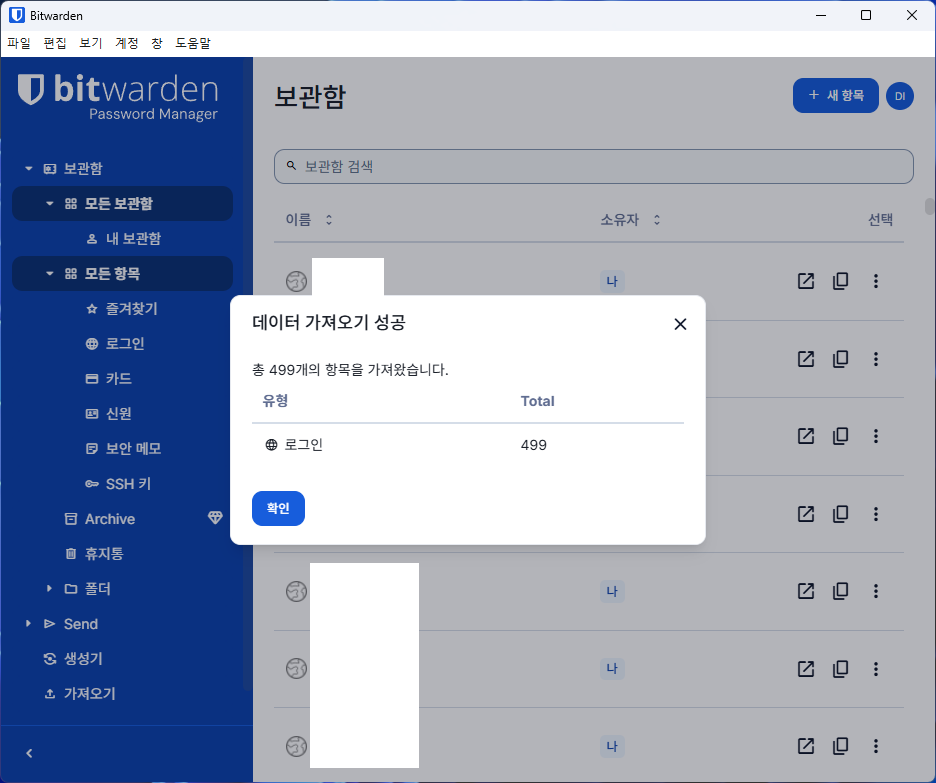The width and height of the screenshot is (936, 783).
Task: Copy from the sixth vault item
Action: [840, 669]
